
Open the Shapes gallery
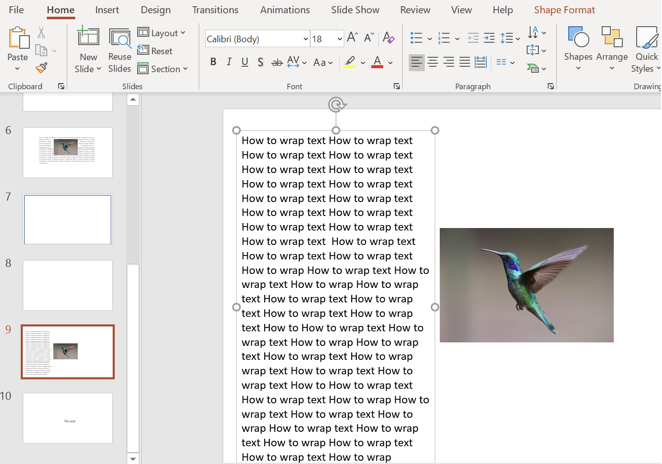[x=578, y=49]
